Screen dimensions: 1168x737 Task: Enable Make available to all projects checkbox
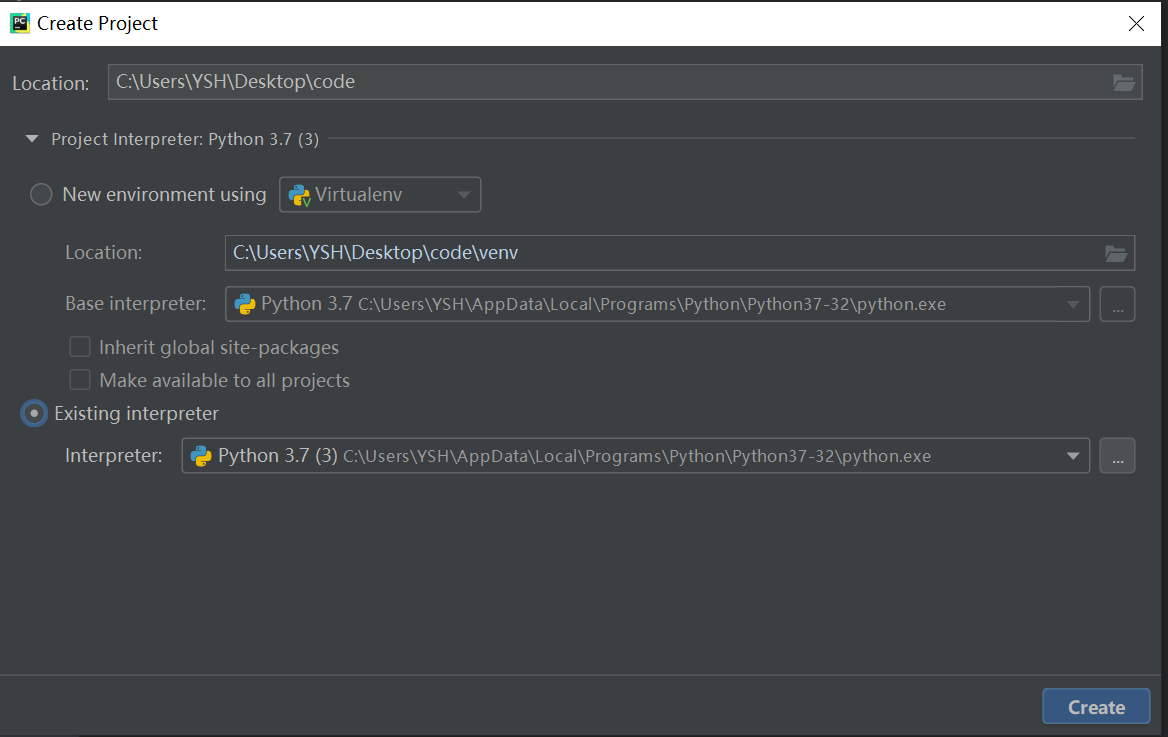pyautogui.click(x=80, y=380)
